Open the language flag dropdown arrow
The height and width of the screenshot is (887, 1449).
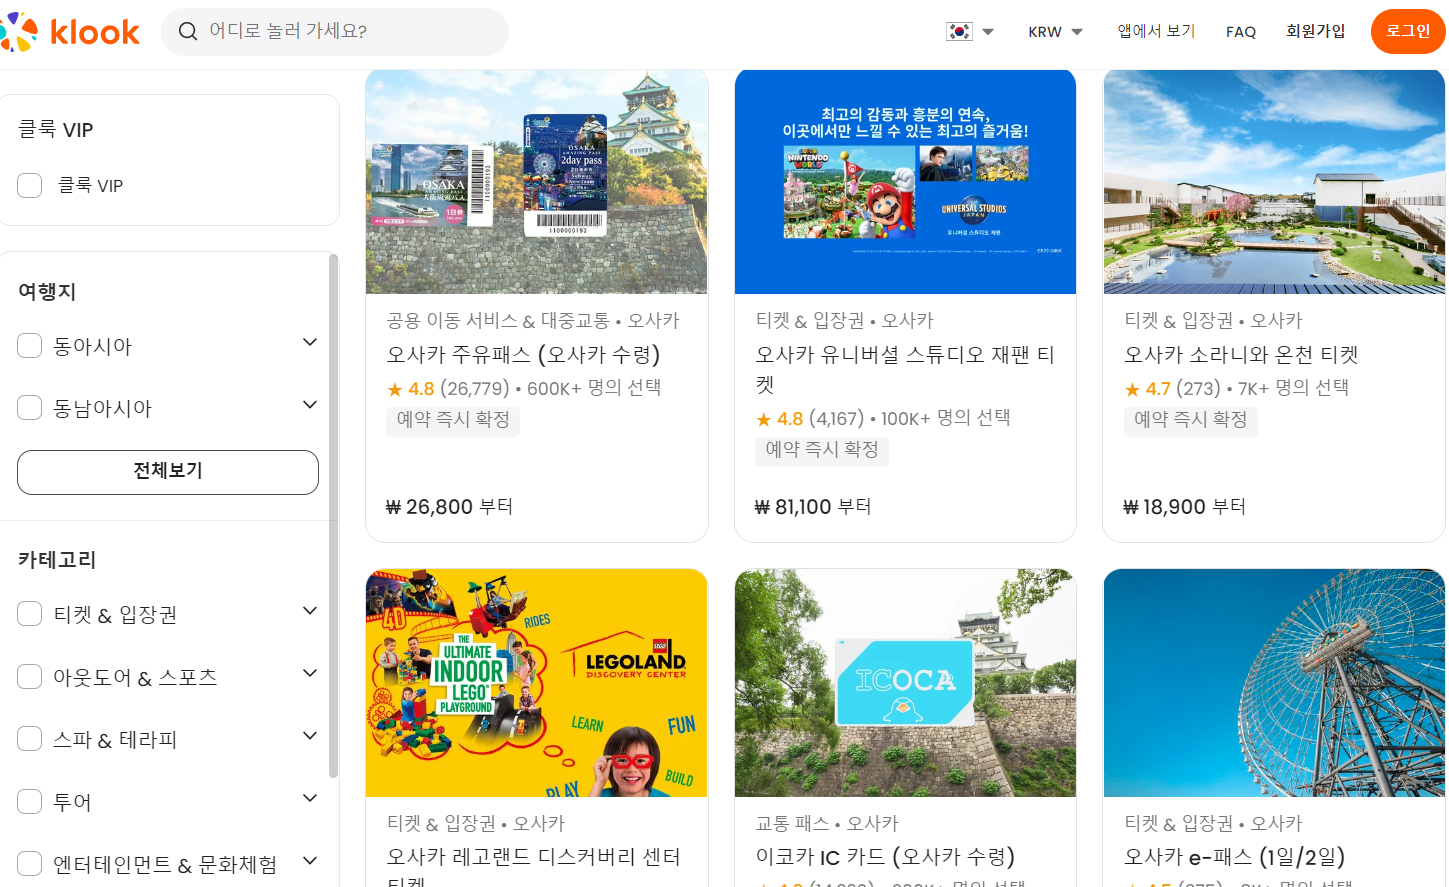[x=988, y=32]
